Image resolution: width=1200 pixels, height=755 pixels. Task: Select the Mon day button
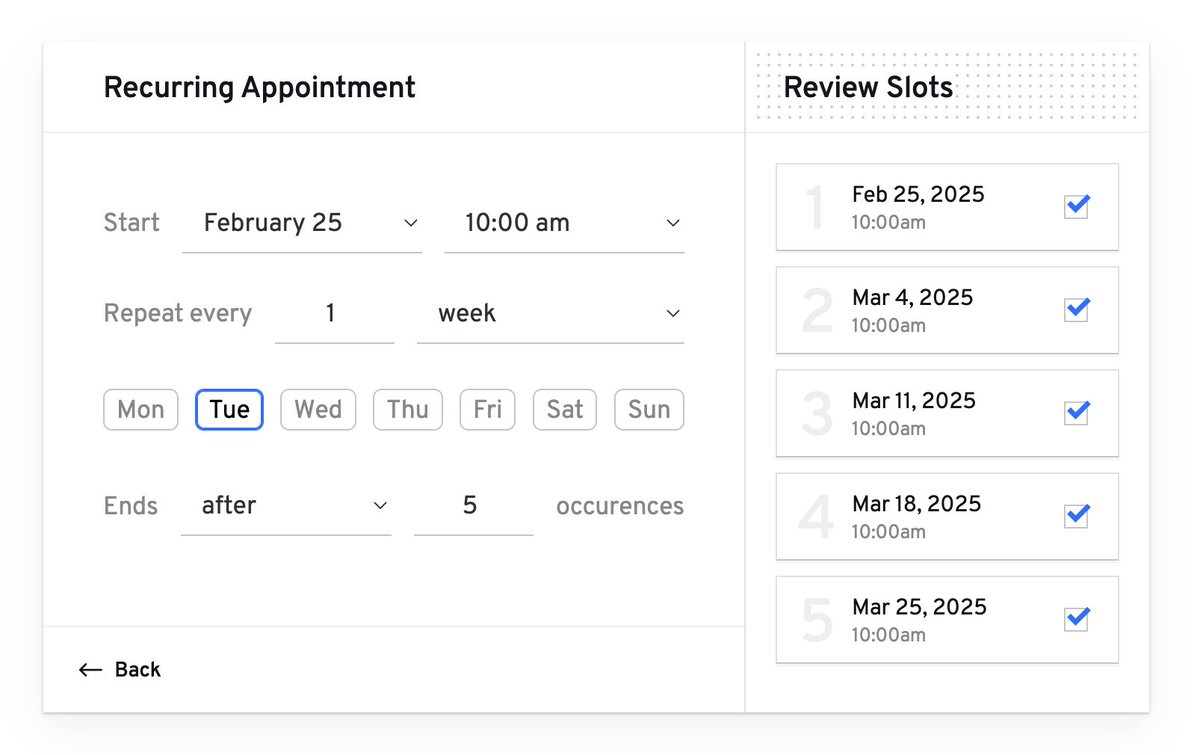(x=141, y=410)
